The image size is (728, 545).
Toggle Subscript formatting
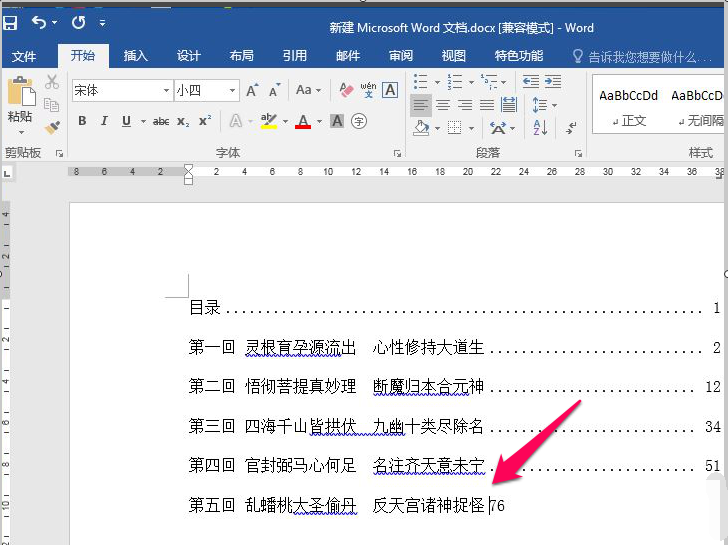[x=183, y=122]
